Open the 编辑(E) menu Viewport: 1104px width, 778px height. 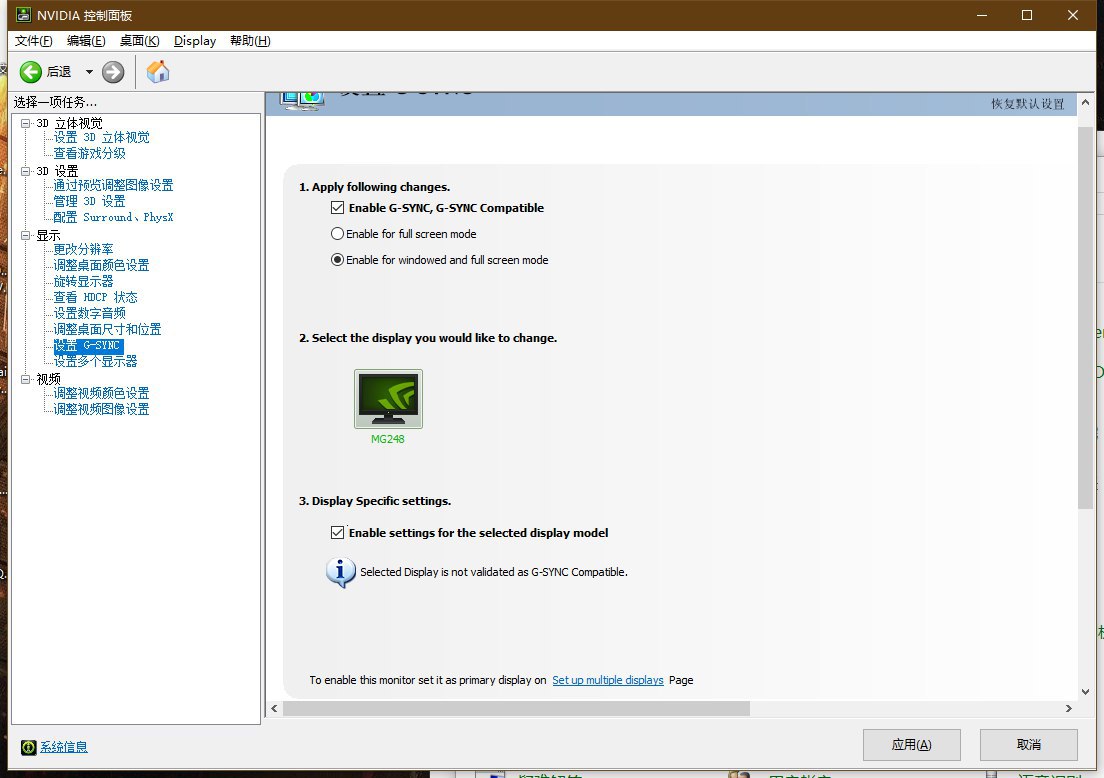86,41
